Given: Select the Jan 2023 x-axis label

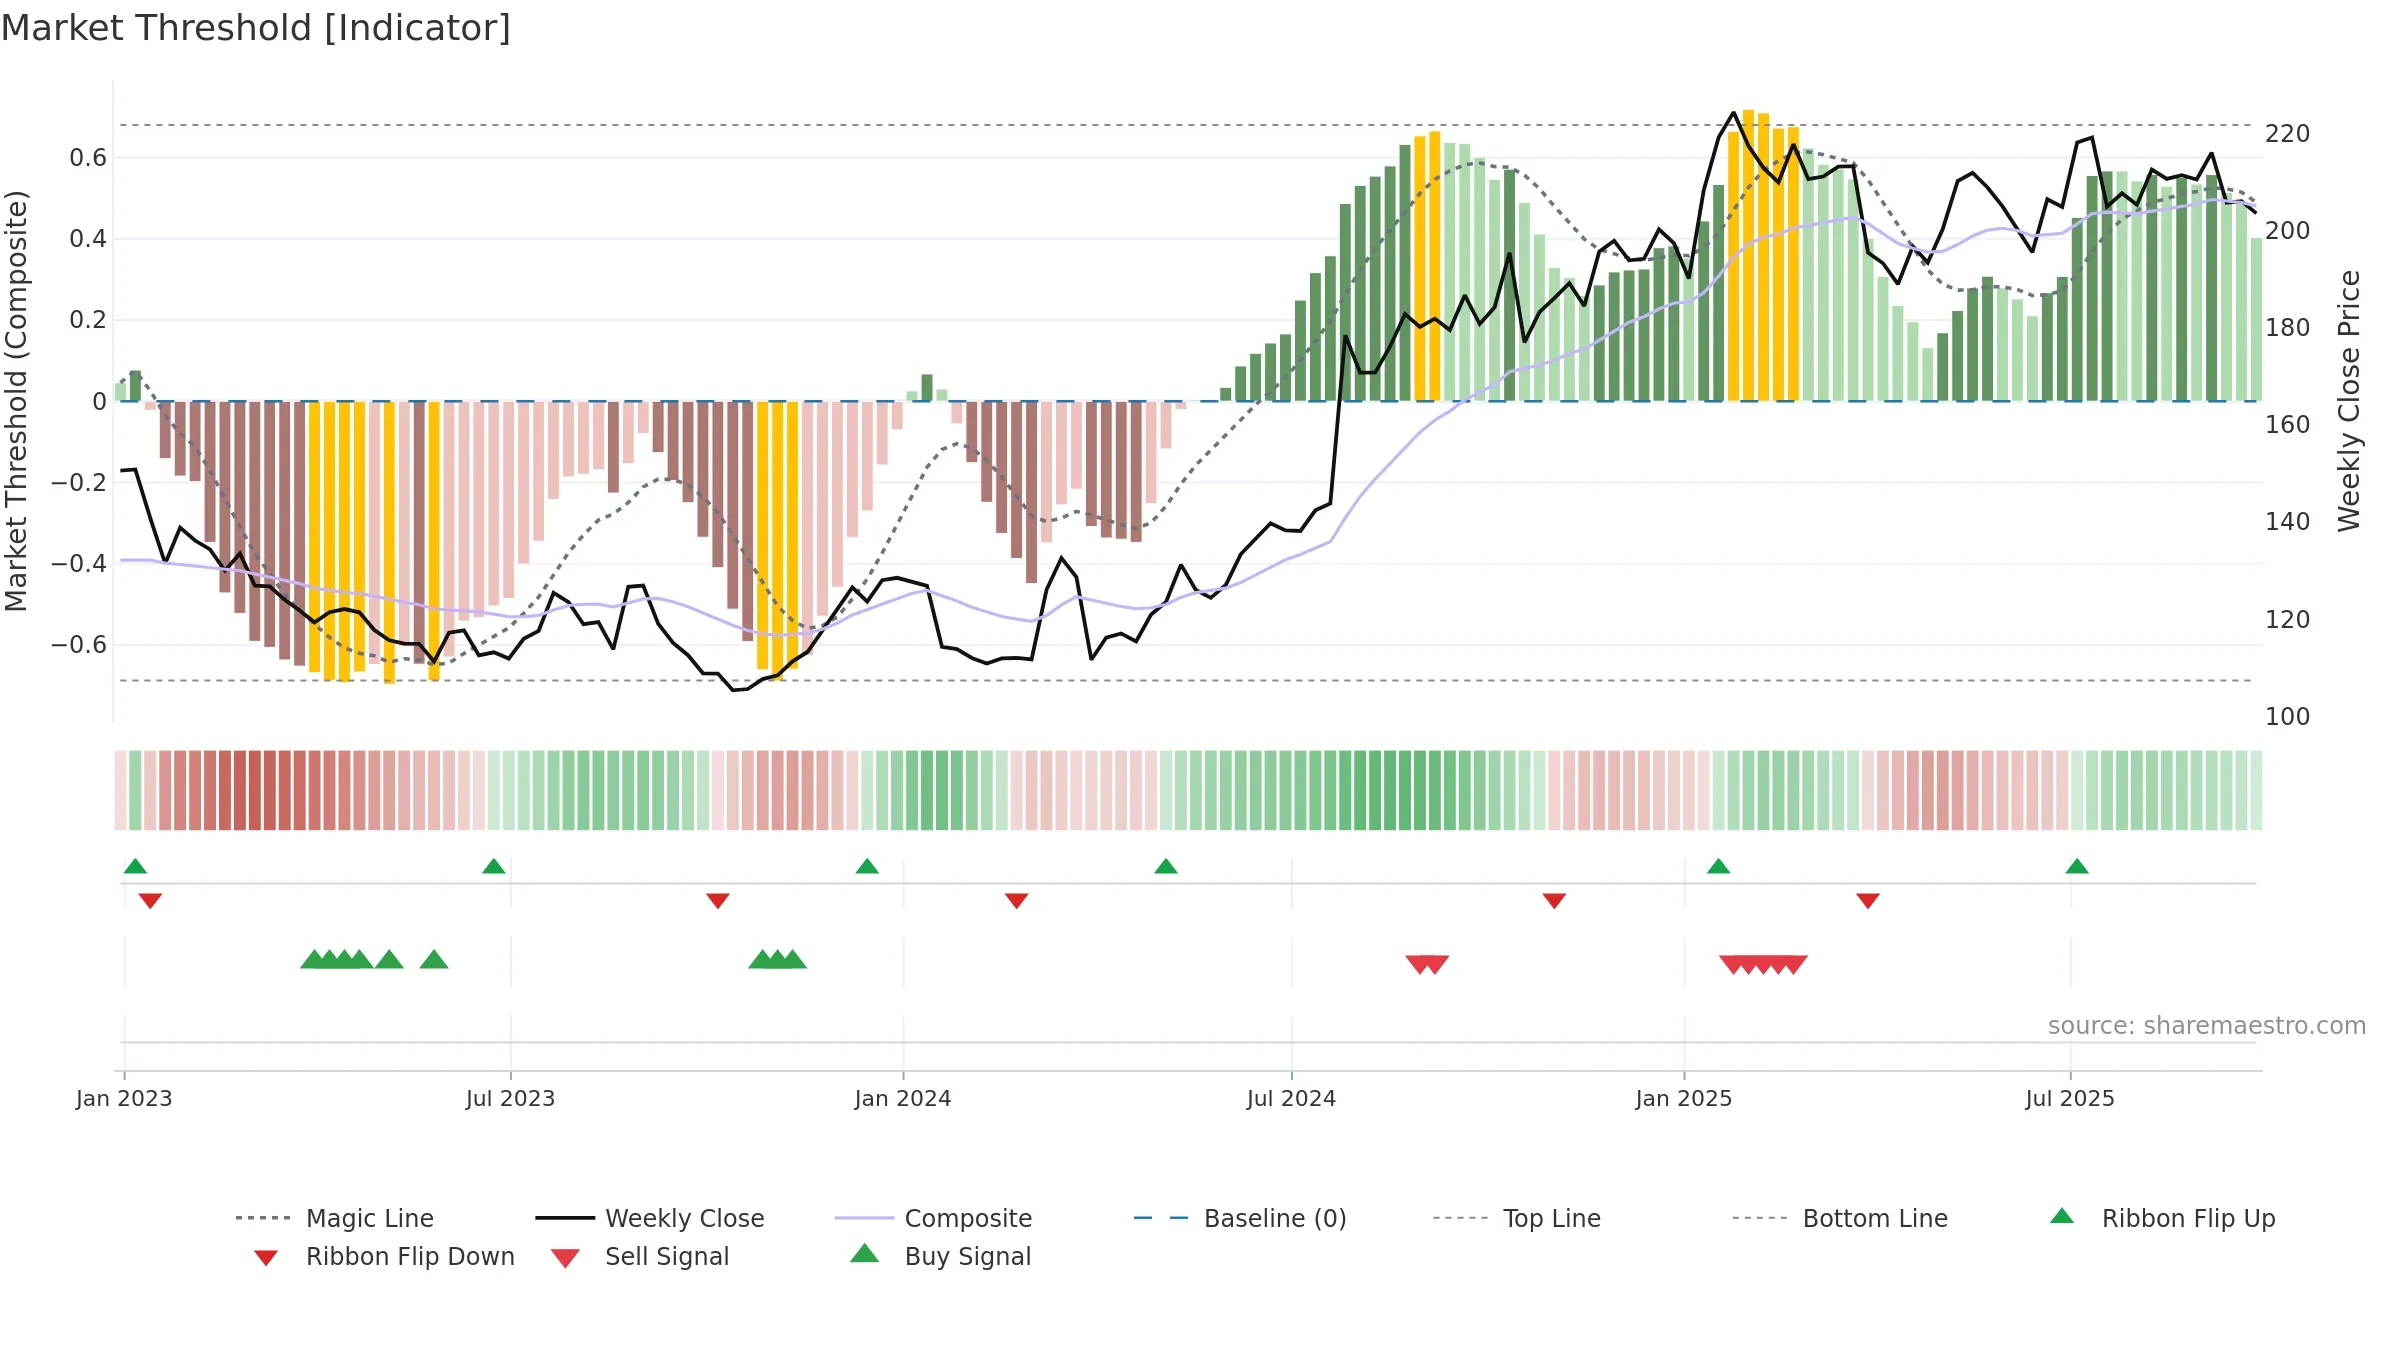Looking at the screenshot, I should 124,1098.
